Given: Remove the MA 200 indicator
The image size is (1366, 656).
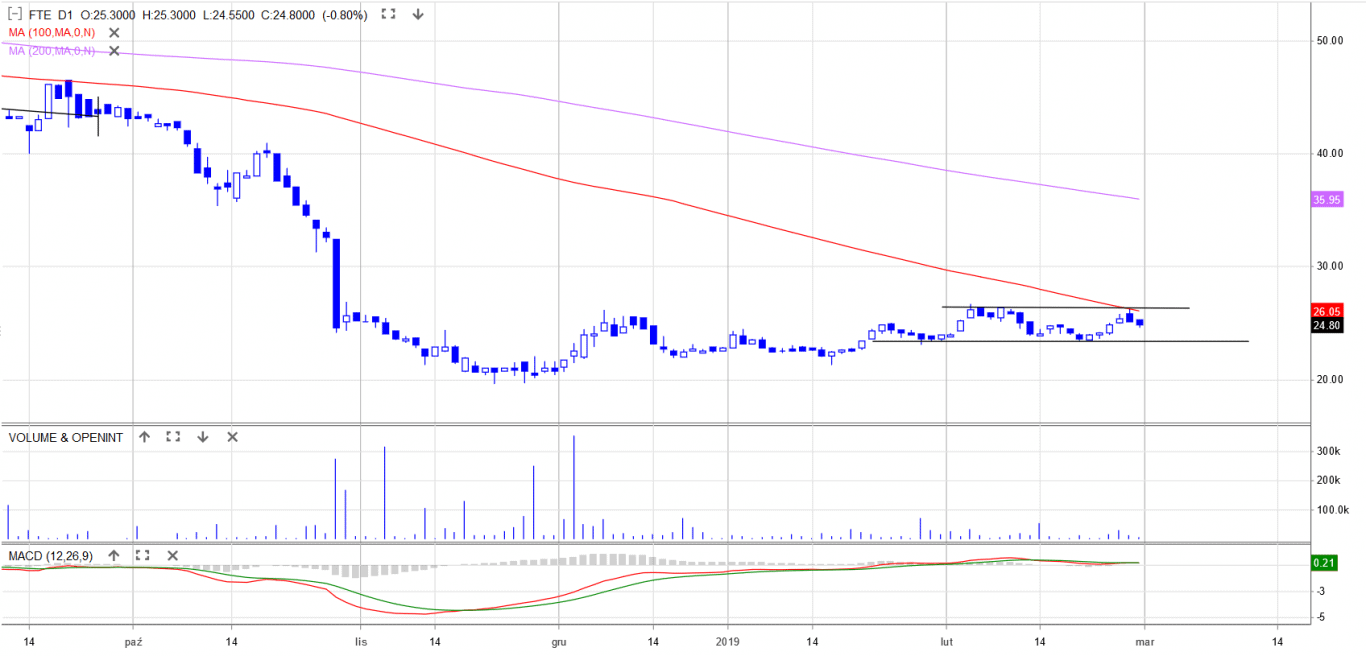Looking at the screenshot, I should pyautogui.click(x=114, y=51).
